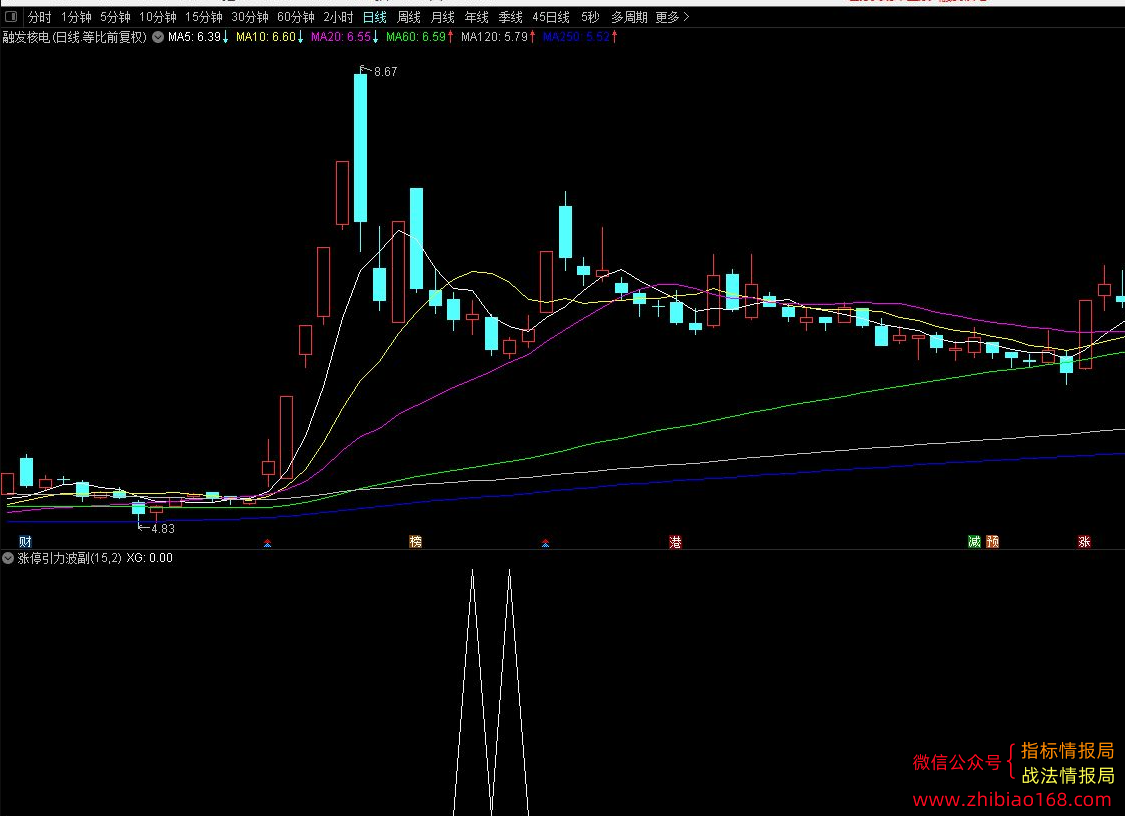Click the arrow marker left of 榜
The width and height of the screenshot is (1125, 816).
268,543
